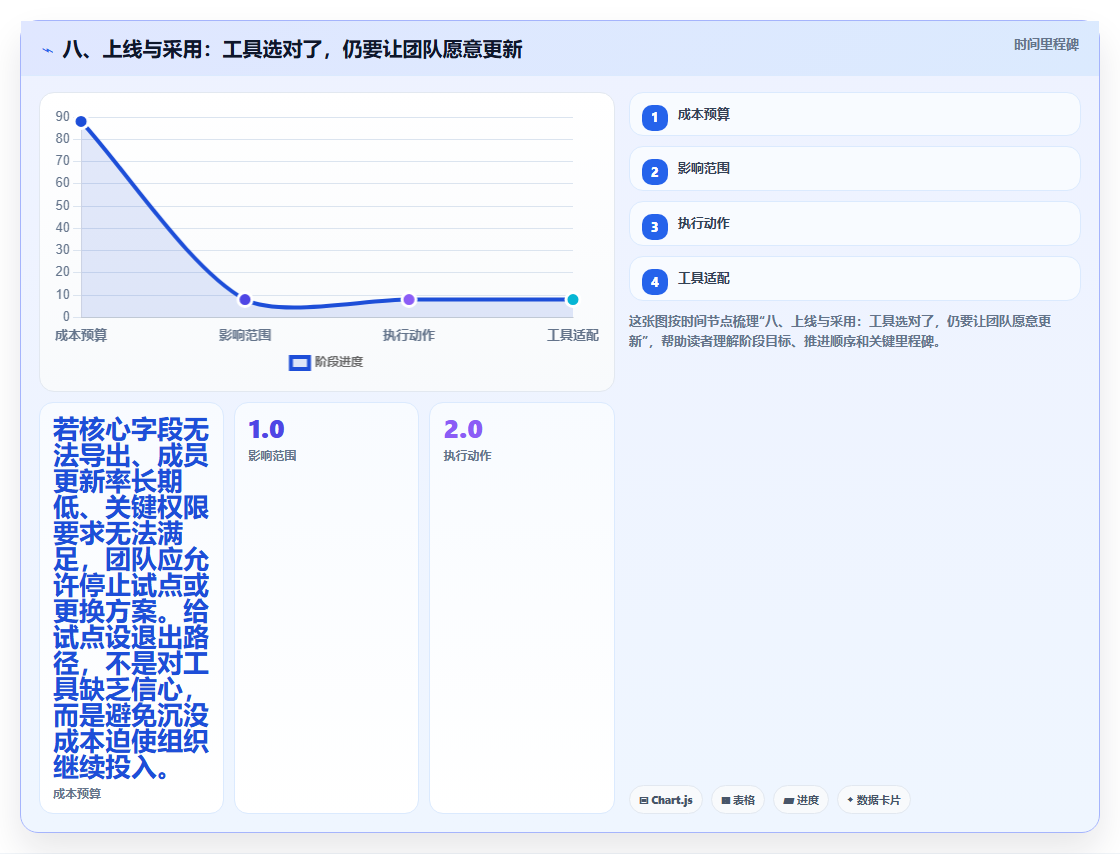Click the number 4 badge for 工具适配

654,282
